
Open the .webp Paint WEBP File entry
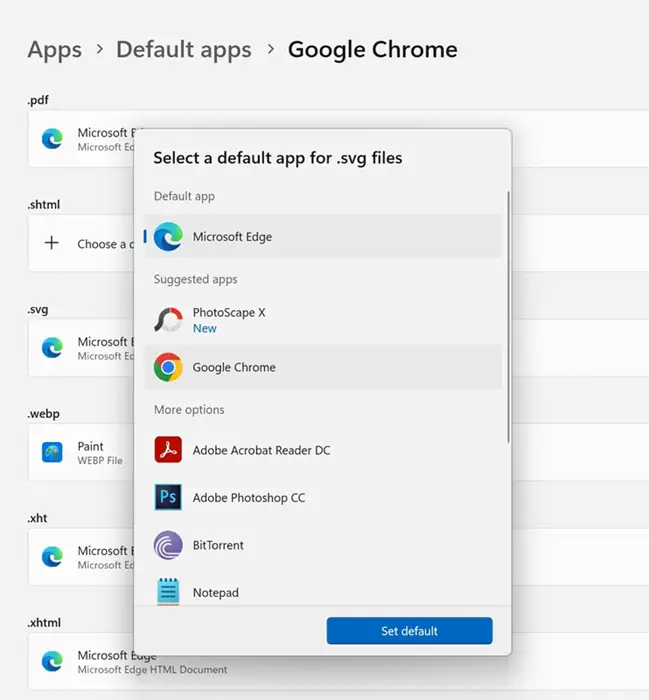coord(81,452)
